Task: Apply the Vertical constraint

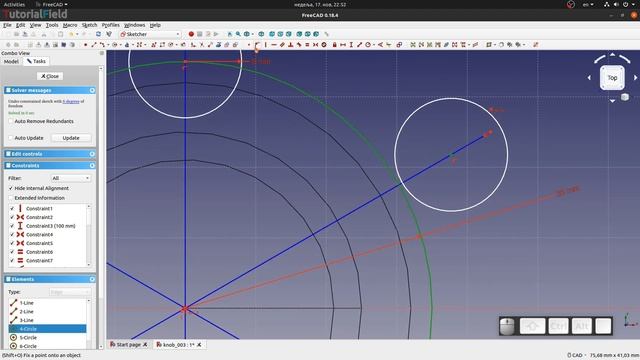Action: pos(265,44)
